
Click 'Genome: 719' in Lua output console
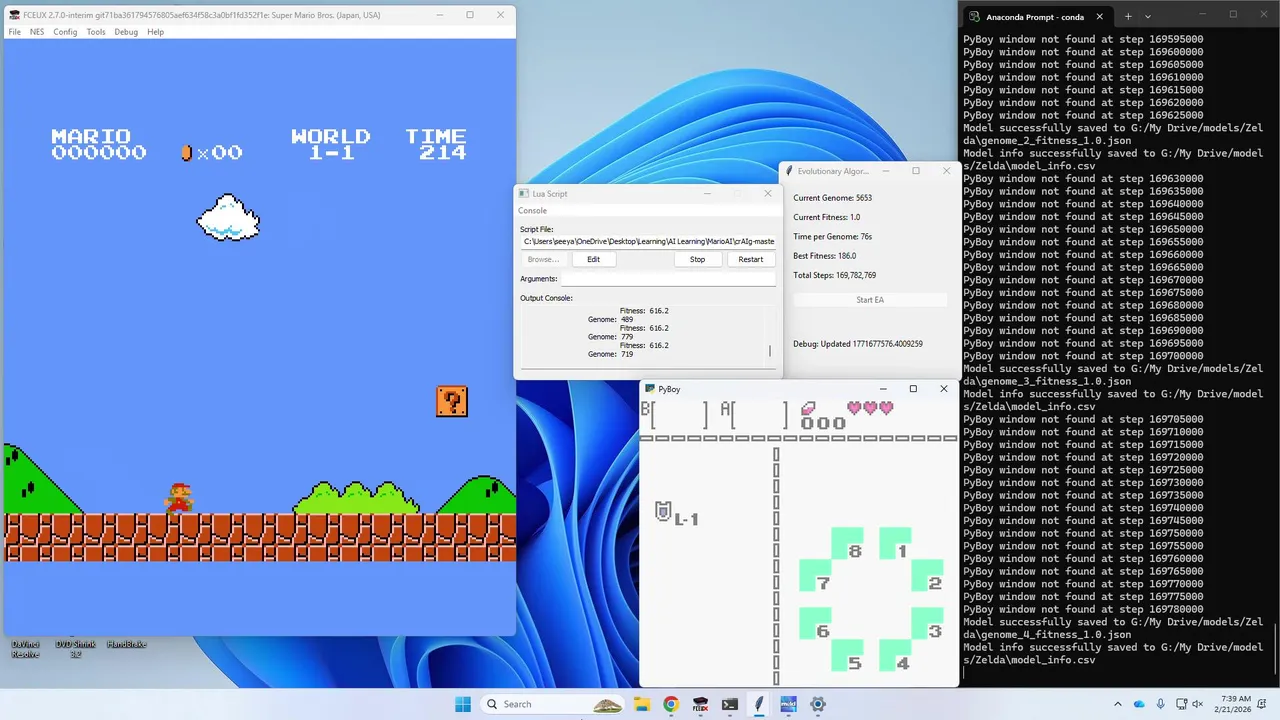[x=610, y=354]
